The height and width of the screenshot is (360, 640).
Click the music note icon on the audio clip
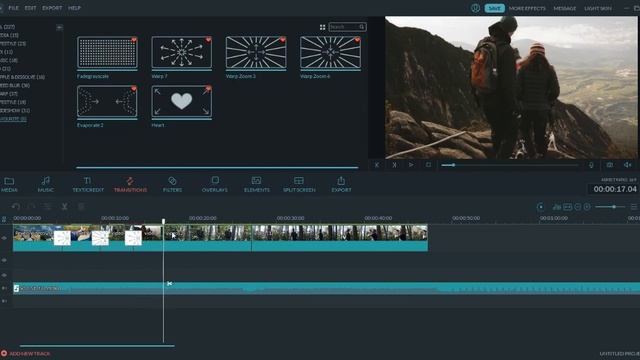pos(16,289)
